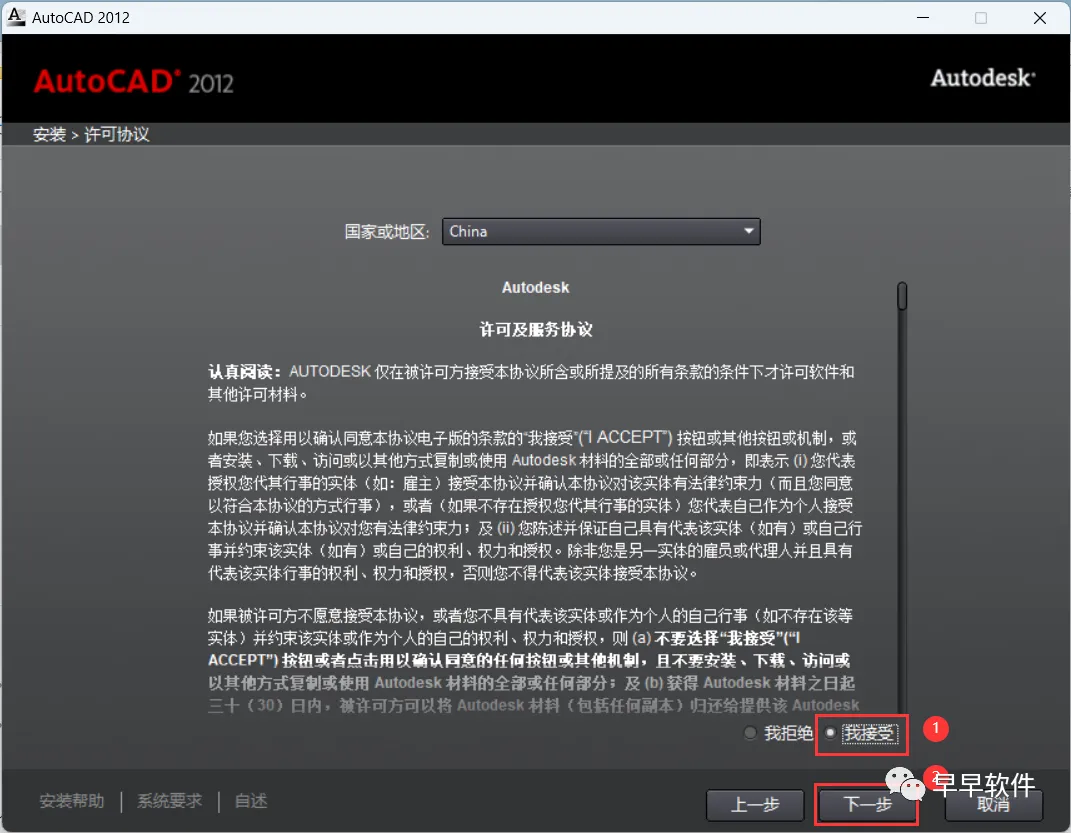Click the 安装 > 许可协议 breadcrumb text
This screenshot has width=1071, height=833.
click(91, 135)
